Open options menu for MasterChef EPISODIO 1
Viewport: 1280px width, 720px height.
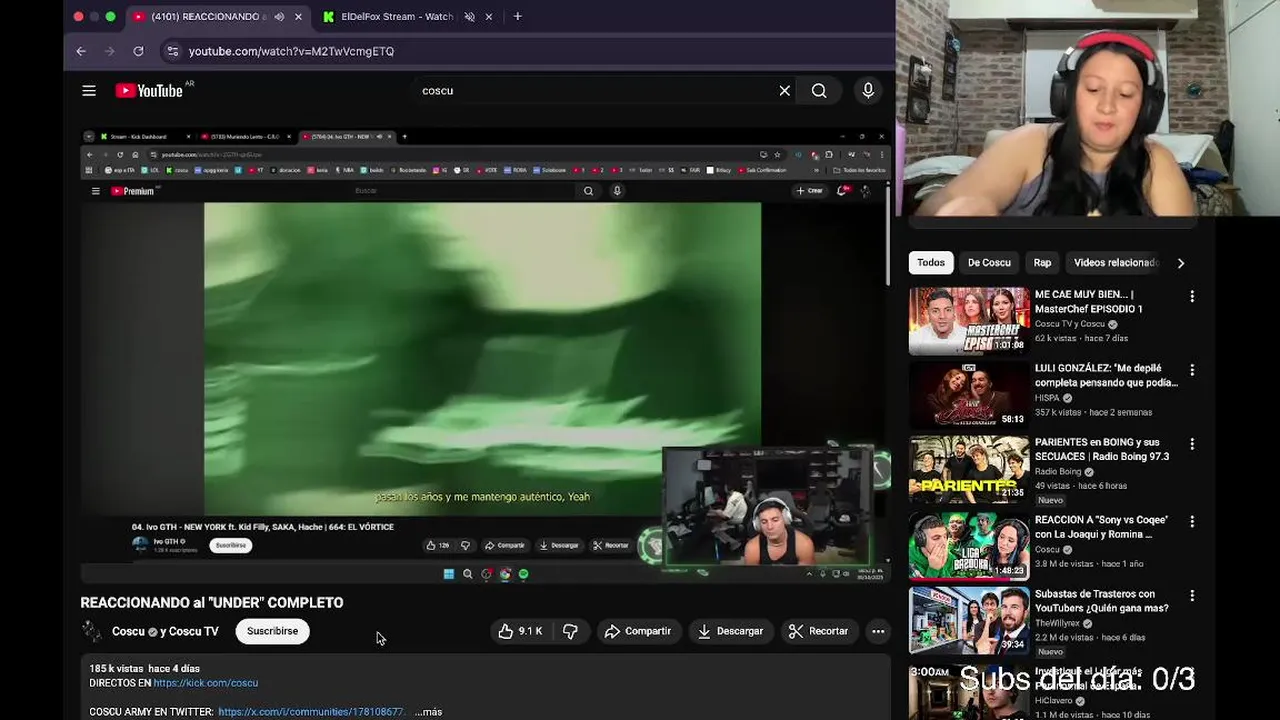click(1192, 297)
